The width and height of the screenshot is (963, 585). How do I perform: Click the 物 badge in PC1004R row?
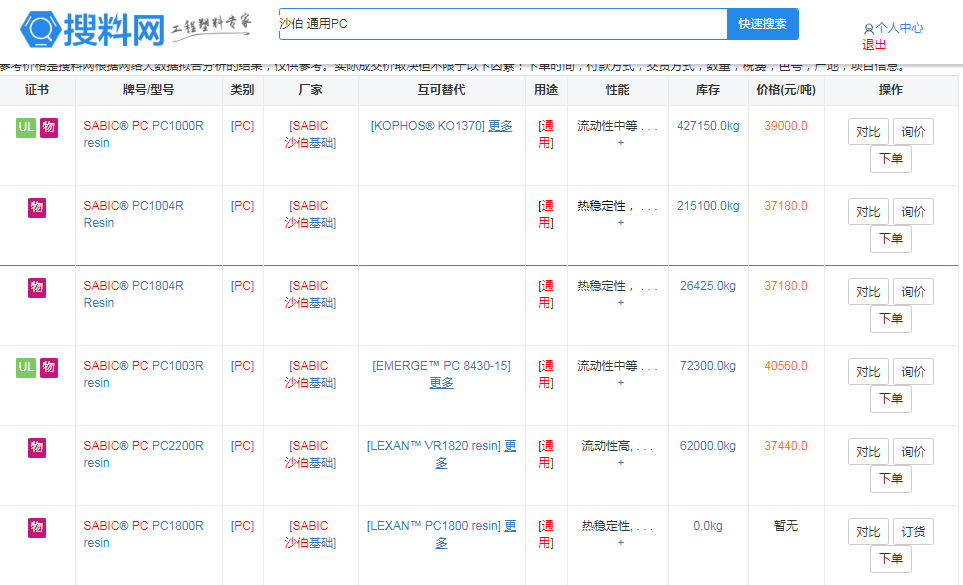pyautogui.click(x=37, y=207)
